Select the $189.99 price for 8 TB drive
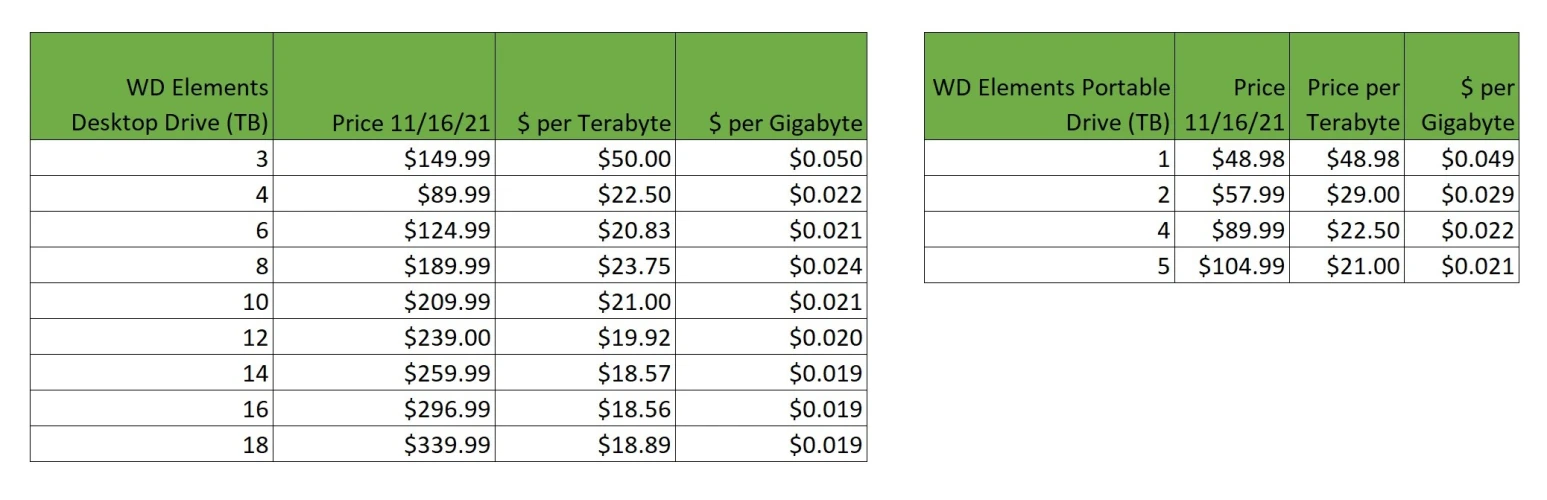The height and width of the screenshot is (500, 1547). [447, 266]
